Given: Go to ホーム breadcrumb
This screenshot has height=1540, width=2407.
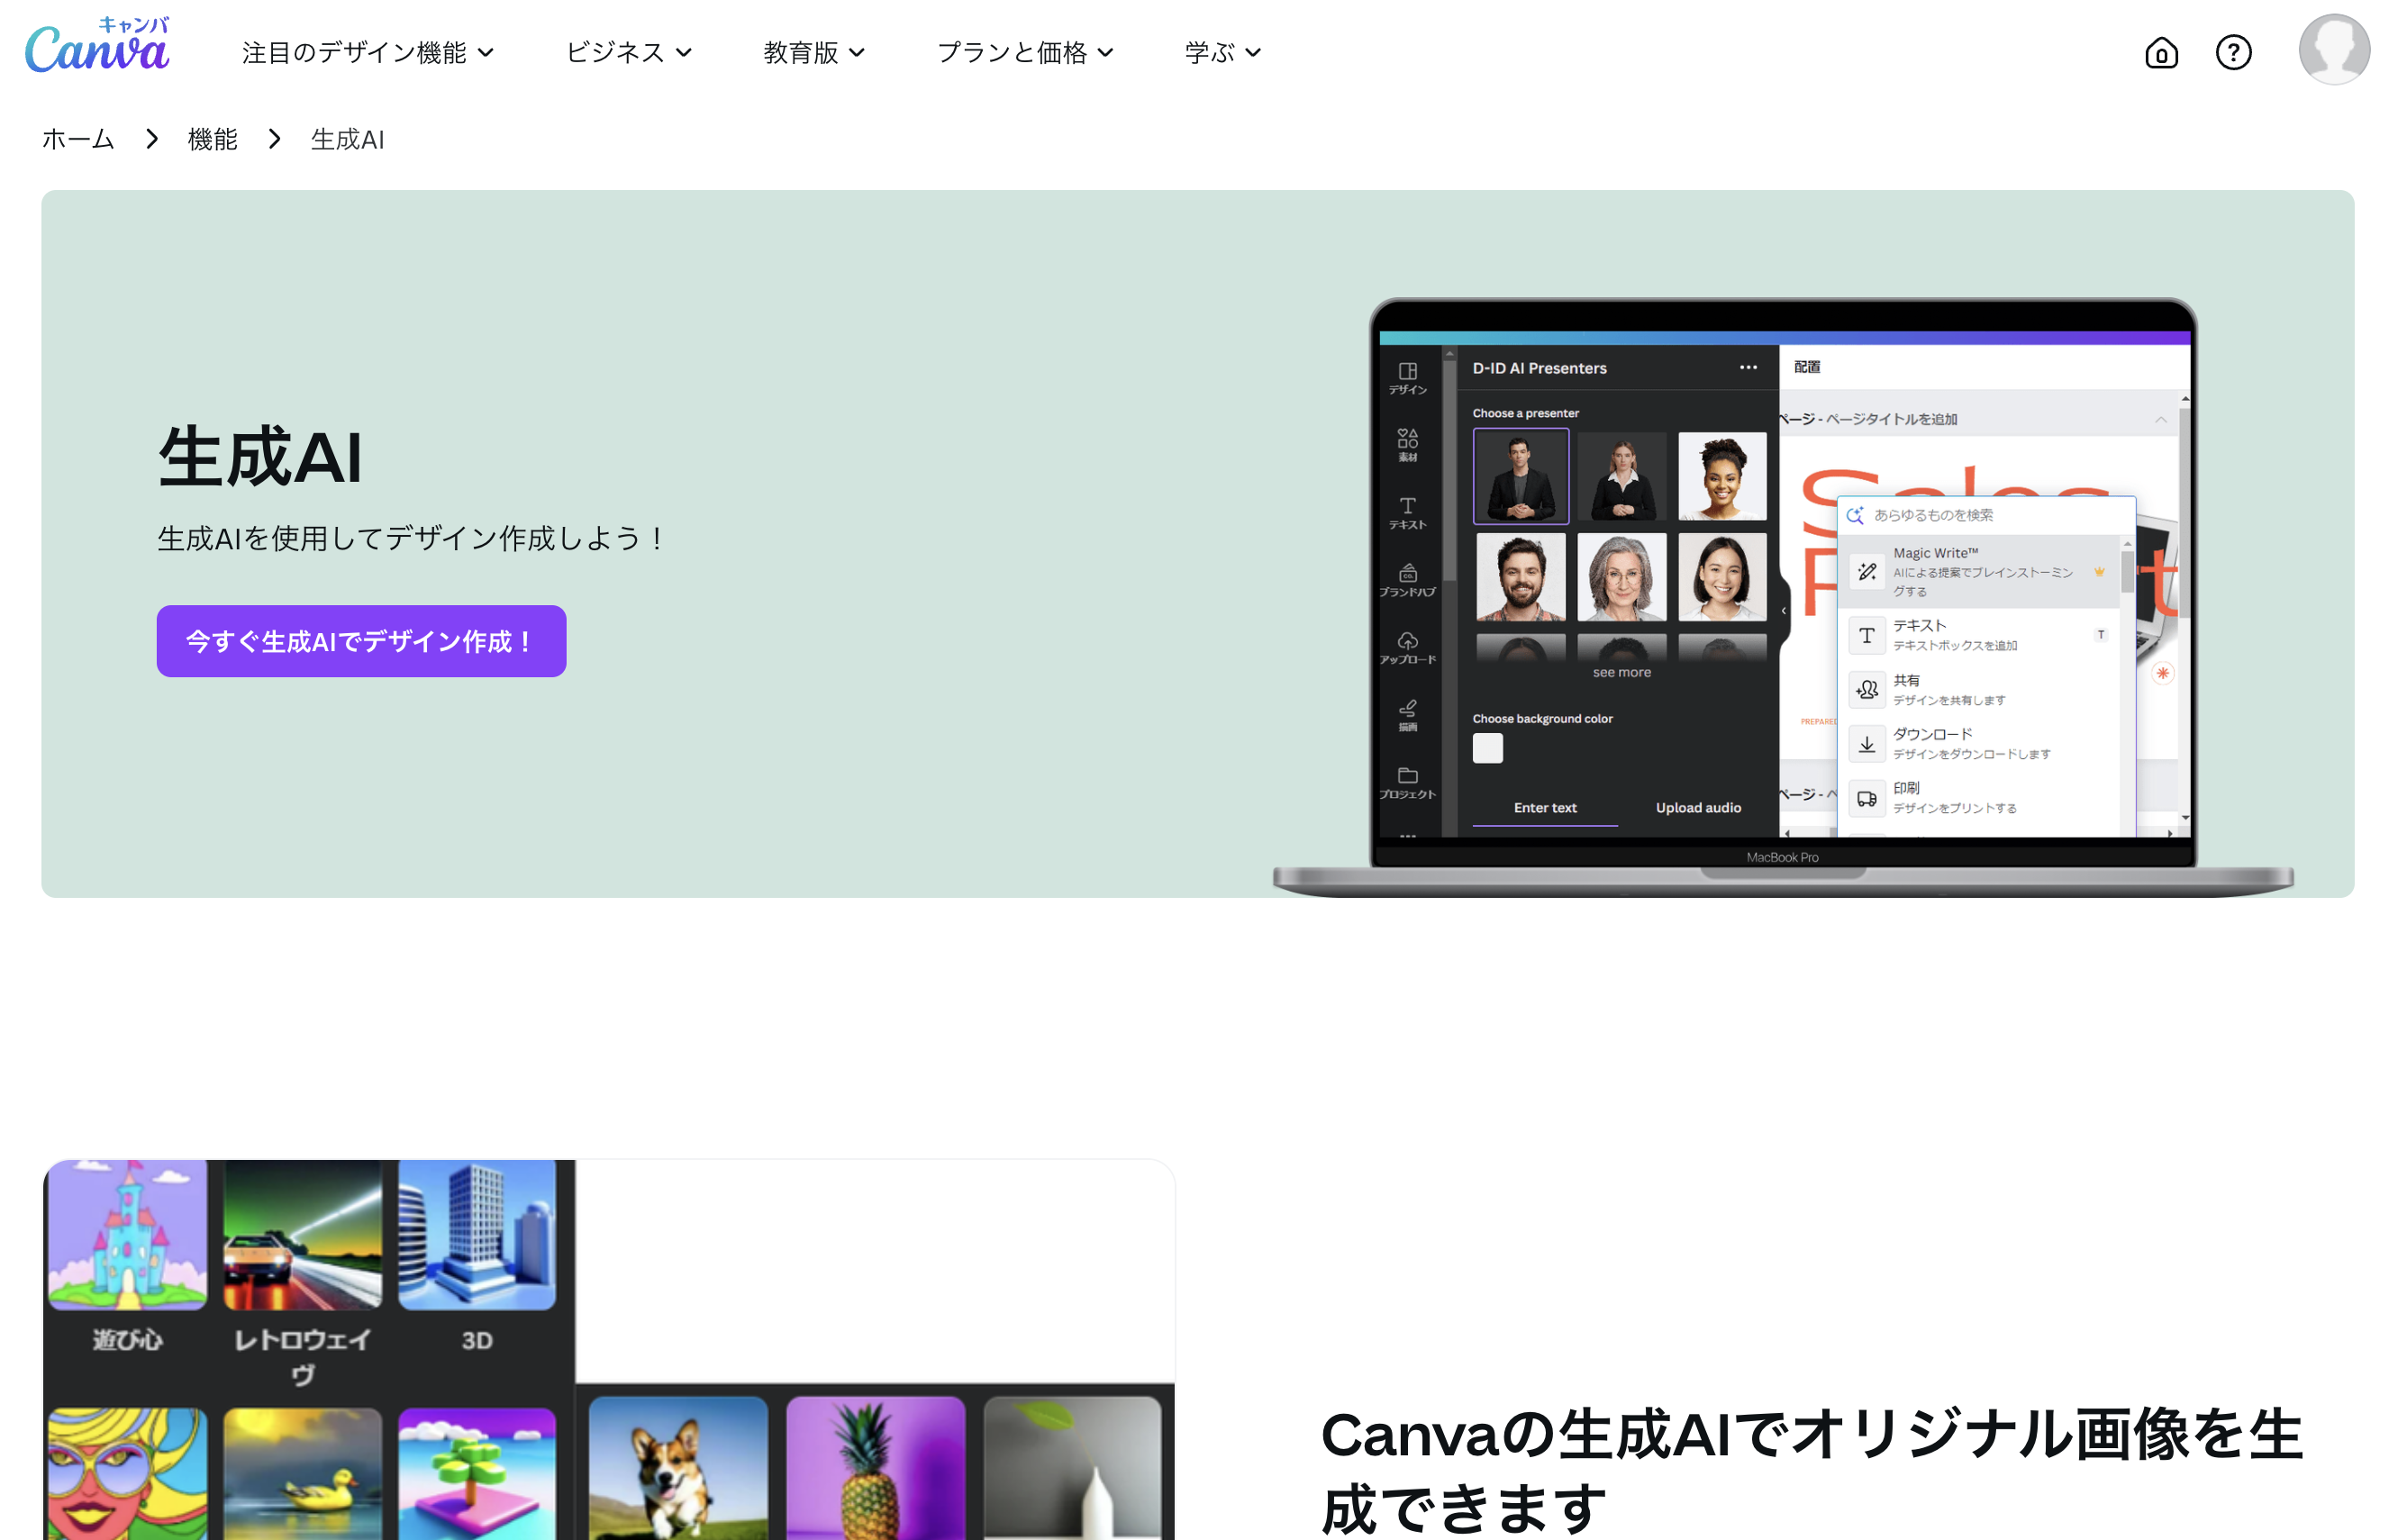Looking at the screenshot, I should pyautogui.click(x=78, y=139).
